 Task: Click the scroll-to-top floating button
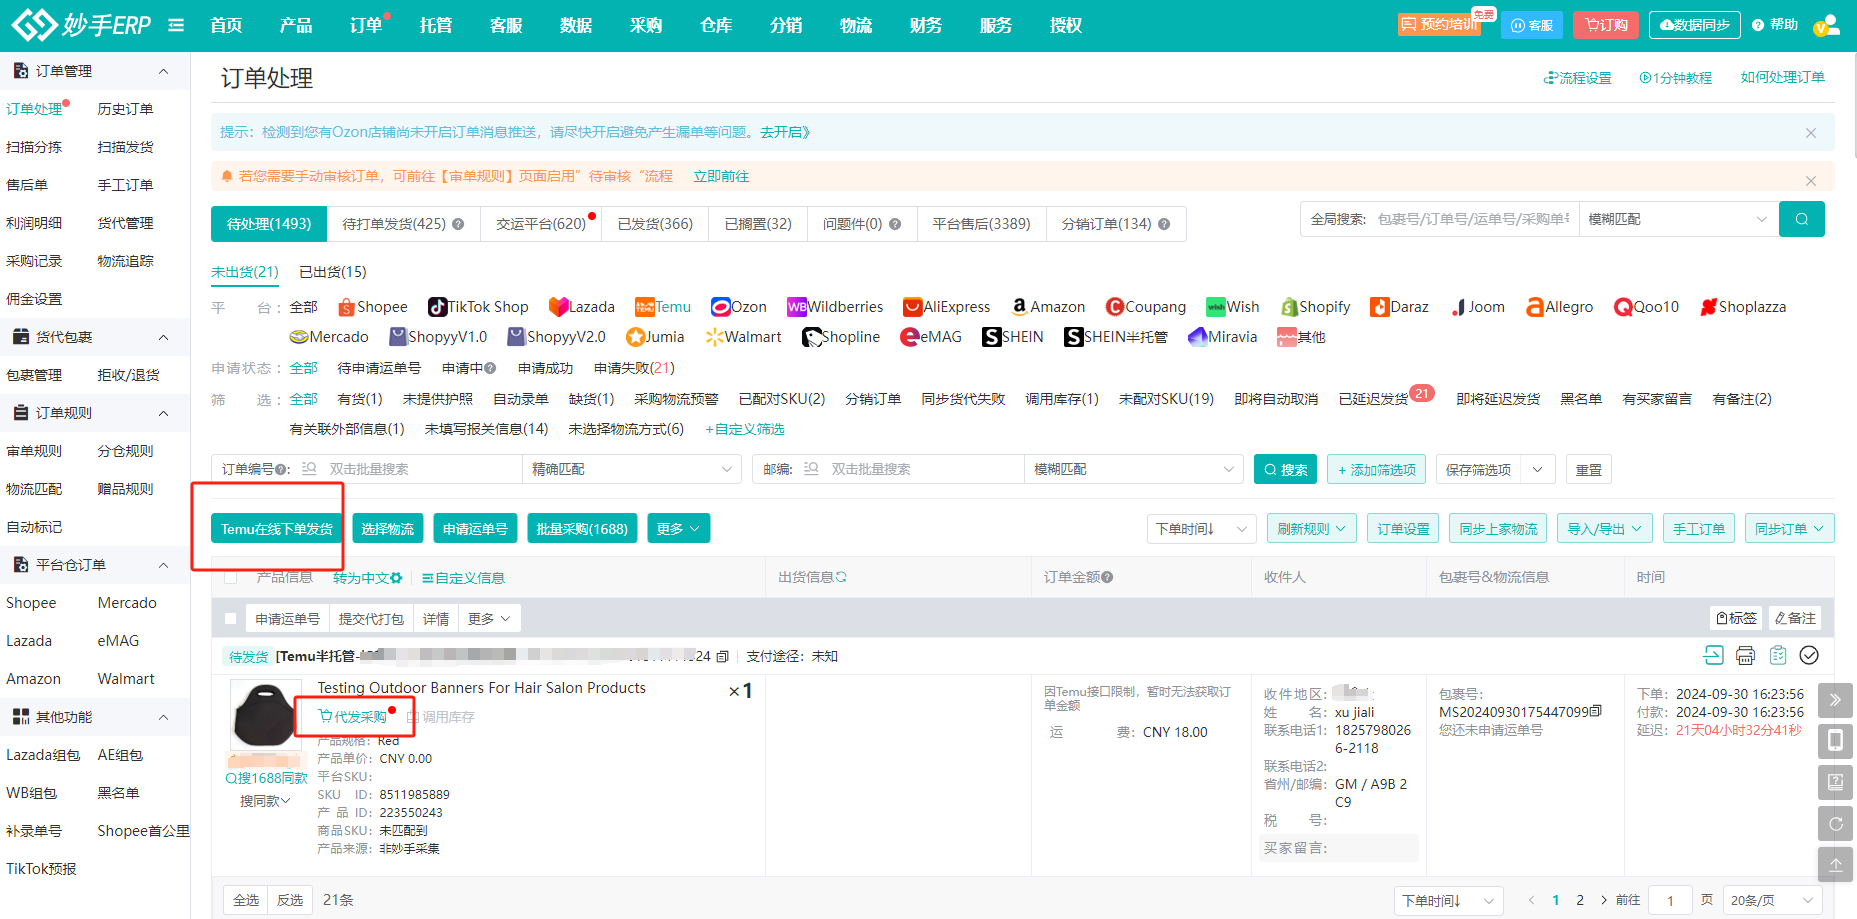(x=1835, y=865)
